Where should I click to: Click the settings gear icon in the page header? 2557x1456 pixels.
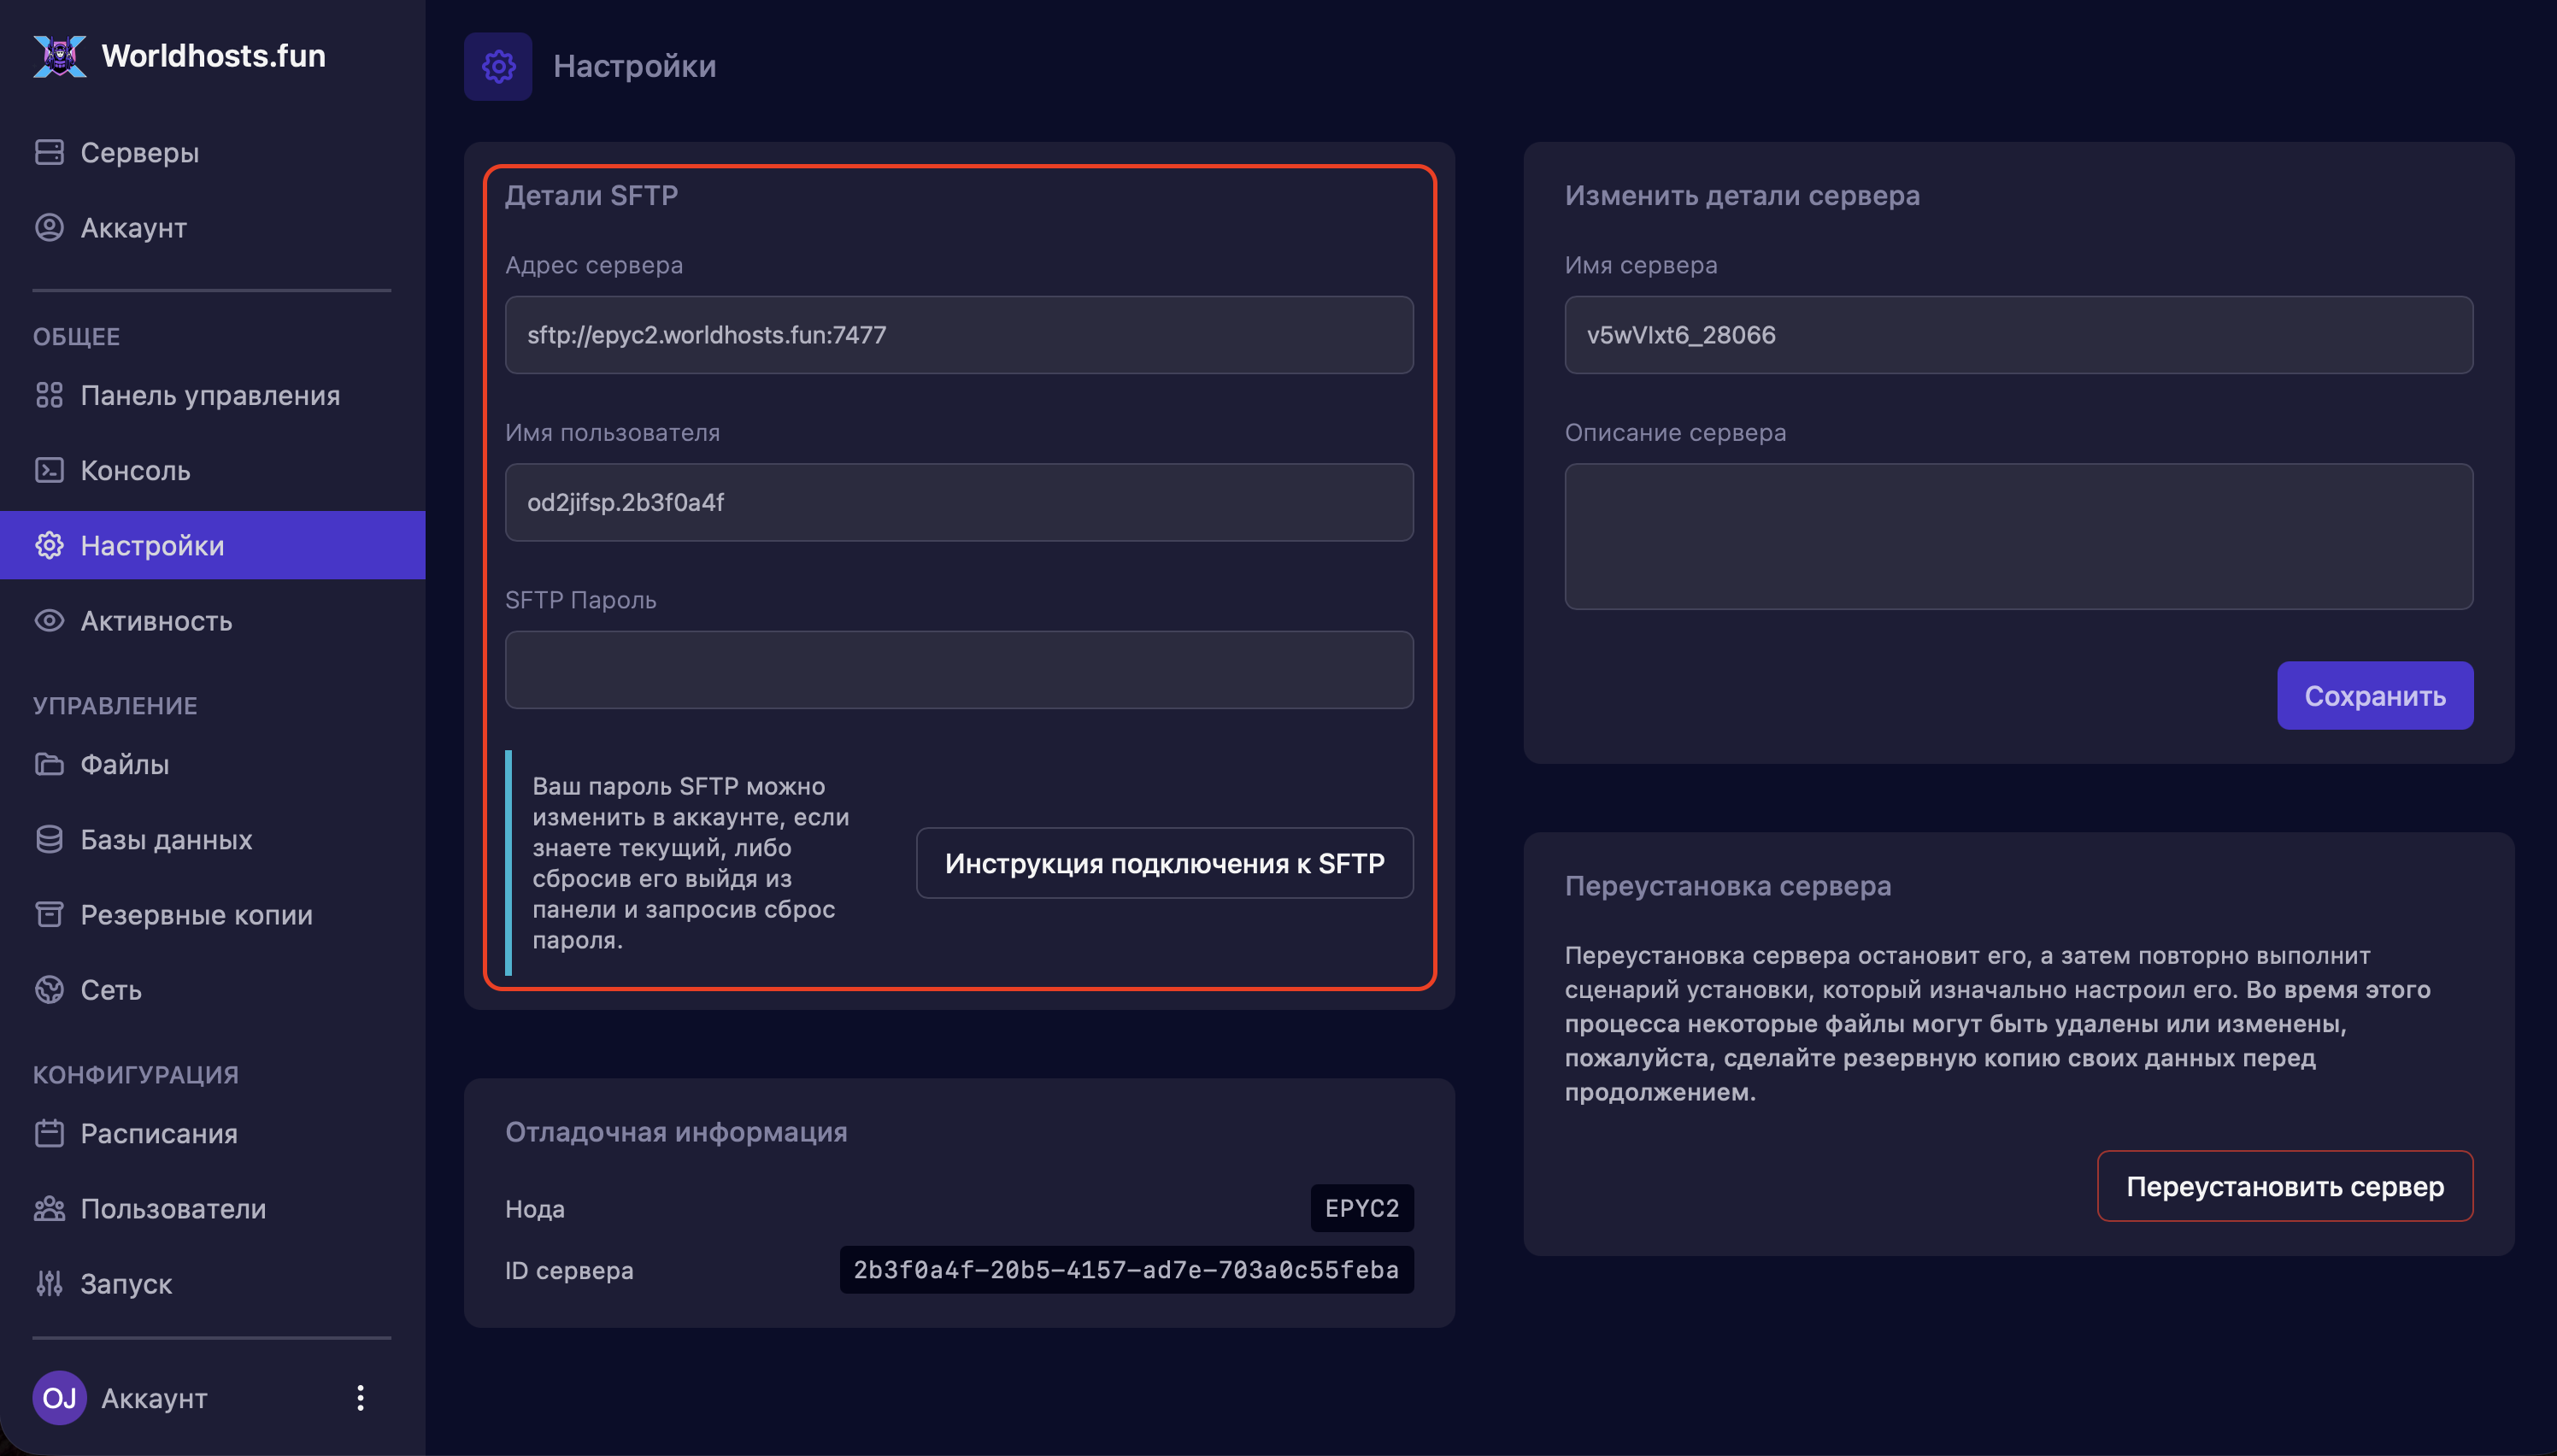tap(498, 66)
